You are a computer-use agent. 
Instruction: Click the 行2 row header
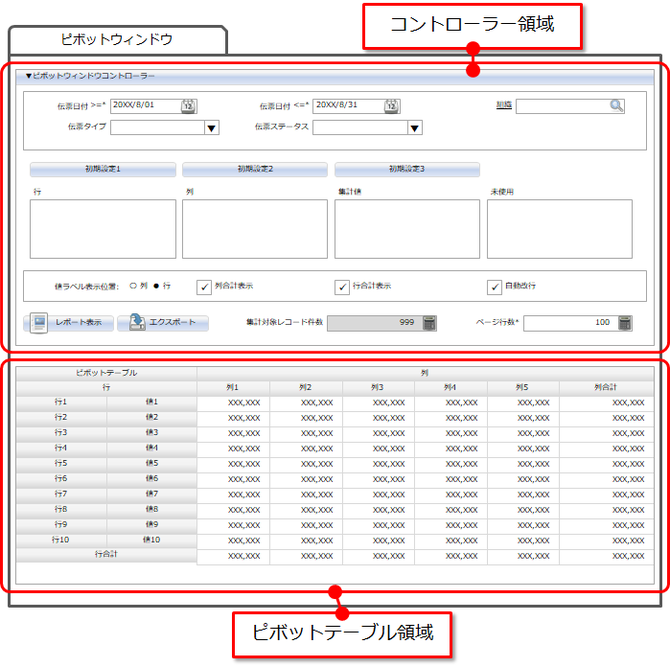61,417
